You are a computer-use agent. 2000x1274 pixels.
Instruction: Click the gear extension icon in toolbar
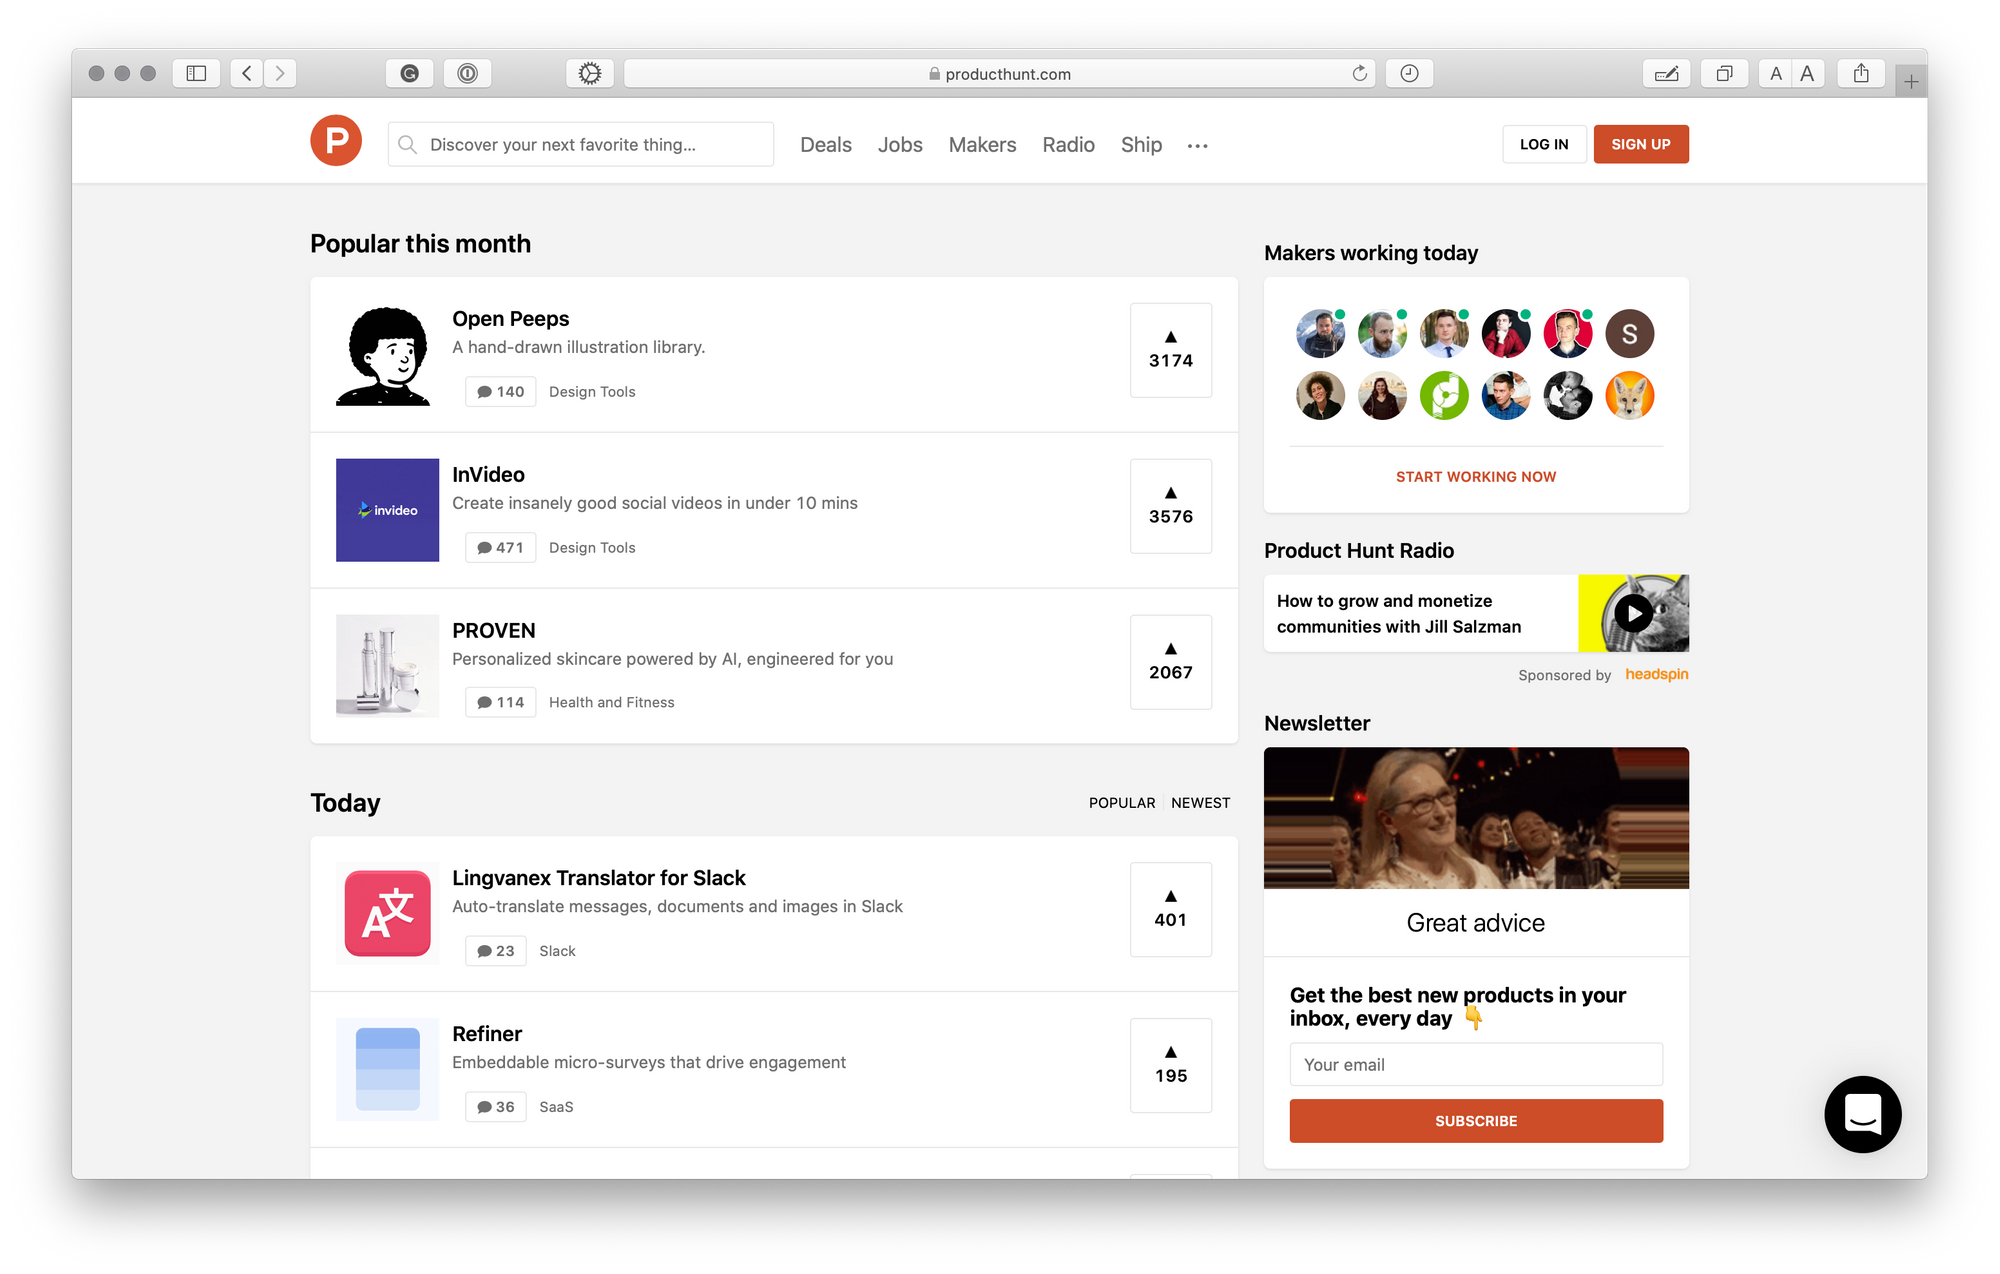[590, 73]
